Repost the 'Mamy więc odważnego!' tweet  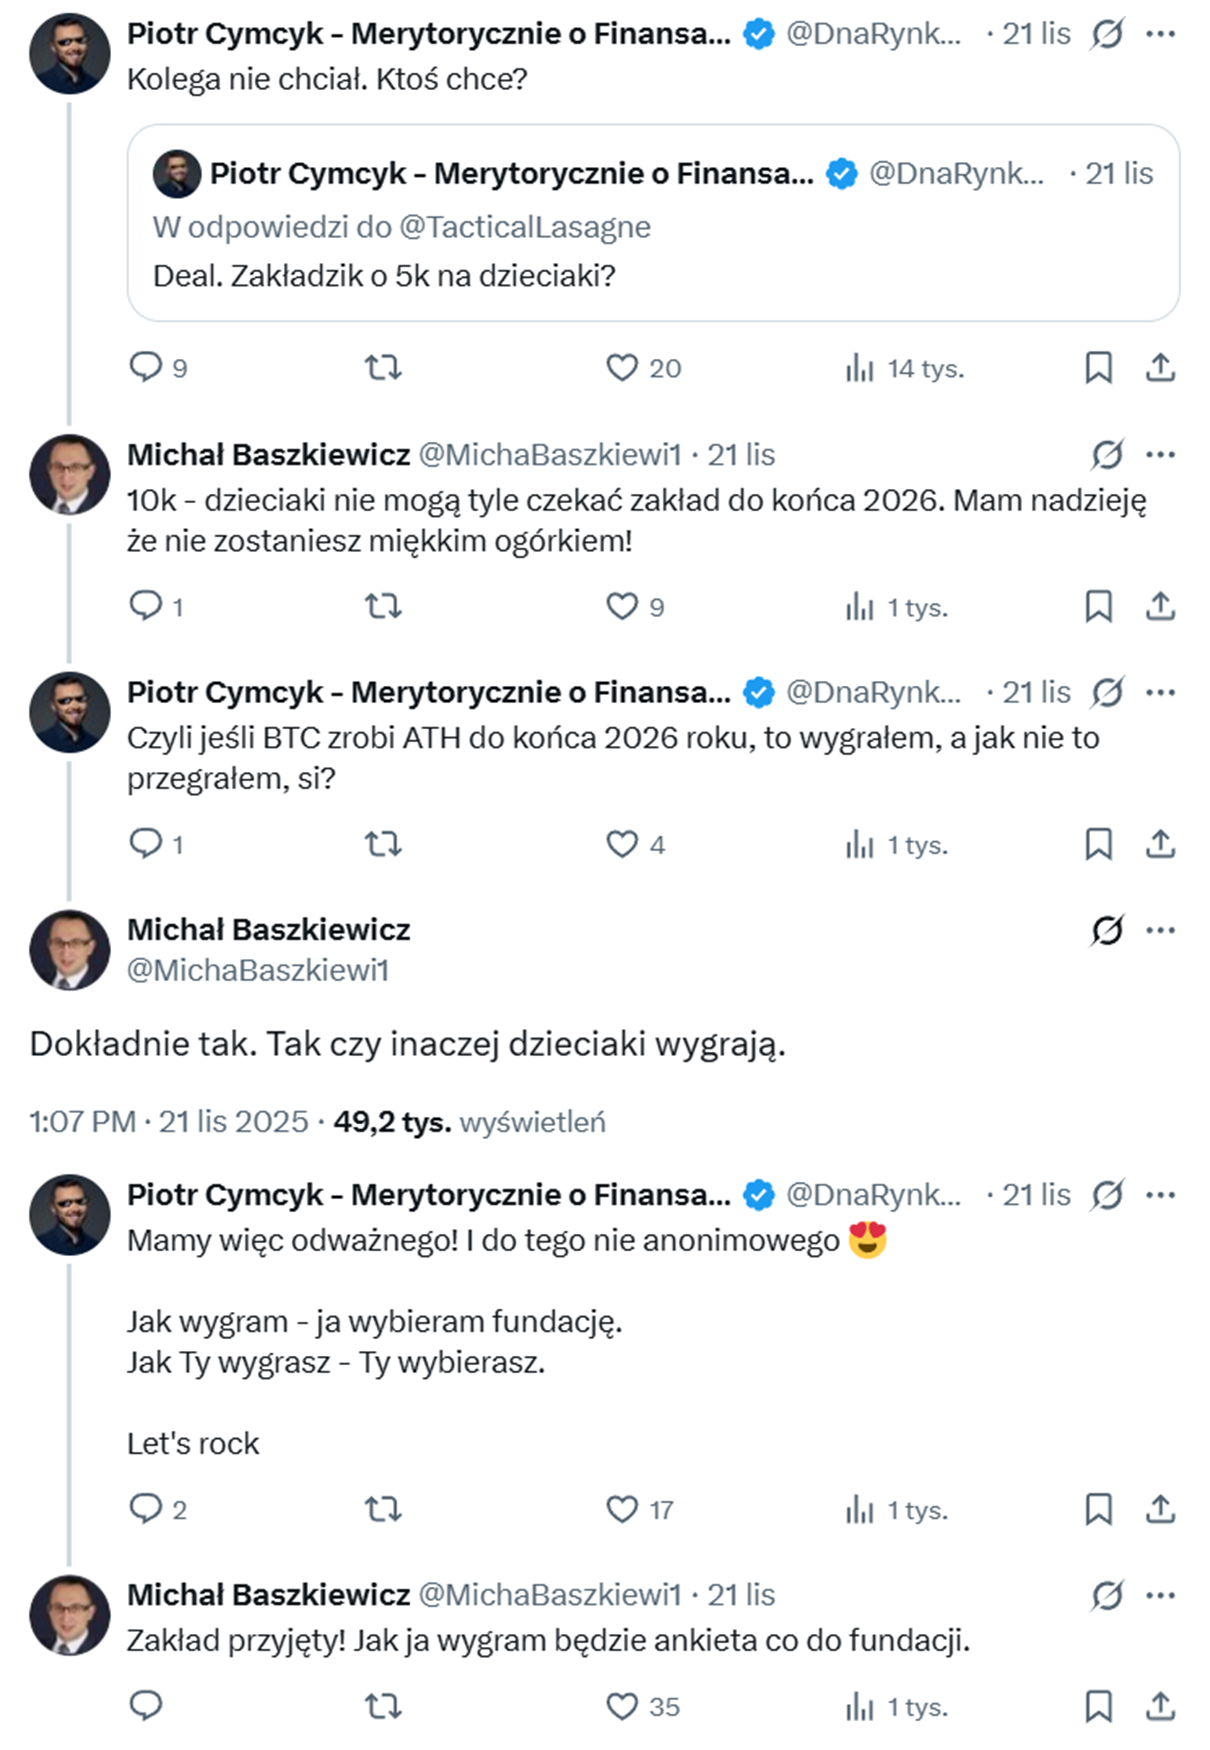[x=383, y=1509]
